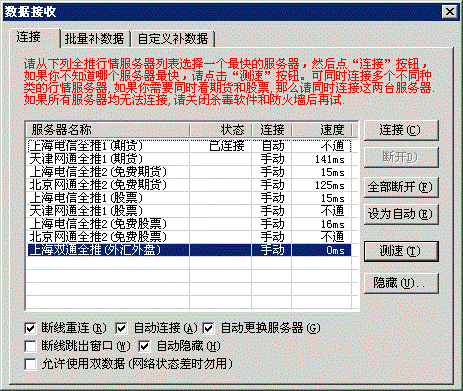Run speed test with 测速(T) button

(401, 251)
